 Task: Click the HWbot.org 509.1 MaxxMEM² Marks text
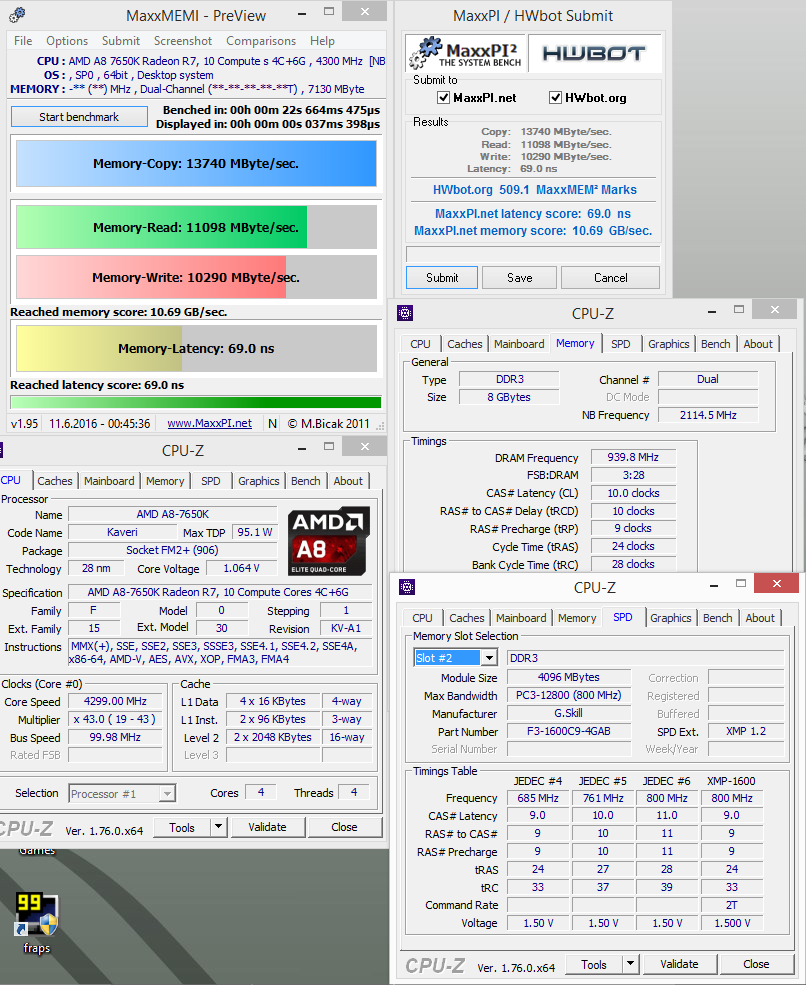coord(535,190)
